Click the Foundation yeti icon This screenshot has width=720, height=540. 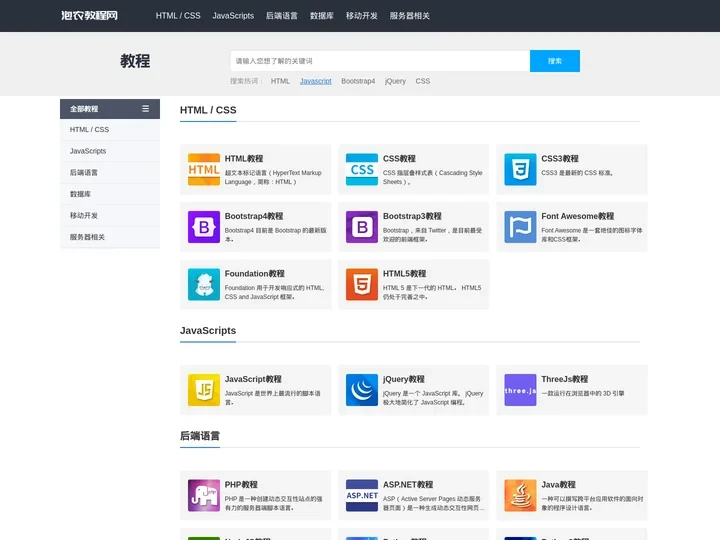[204, 284]
